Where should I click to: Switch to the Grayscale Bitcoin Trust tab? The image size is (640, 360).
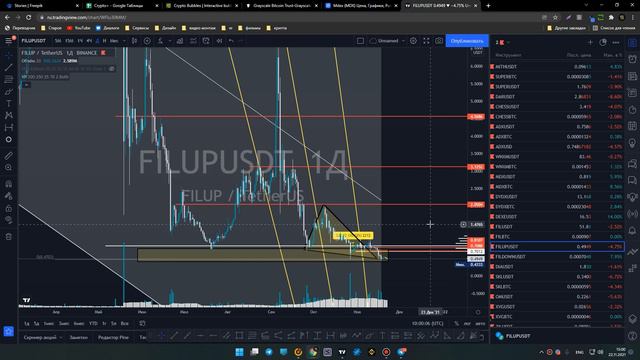click(281, 6)
